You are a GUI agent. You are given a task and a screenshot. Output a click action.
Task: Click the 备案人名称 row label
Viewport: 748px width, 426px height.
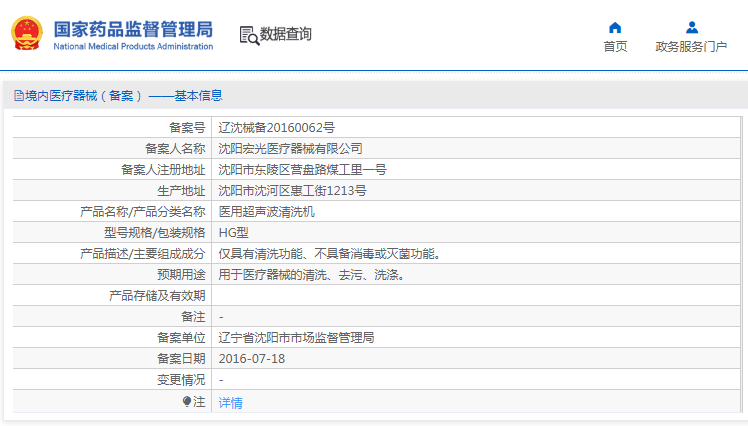click(175, 149)
